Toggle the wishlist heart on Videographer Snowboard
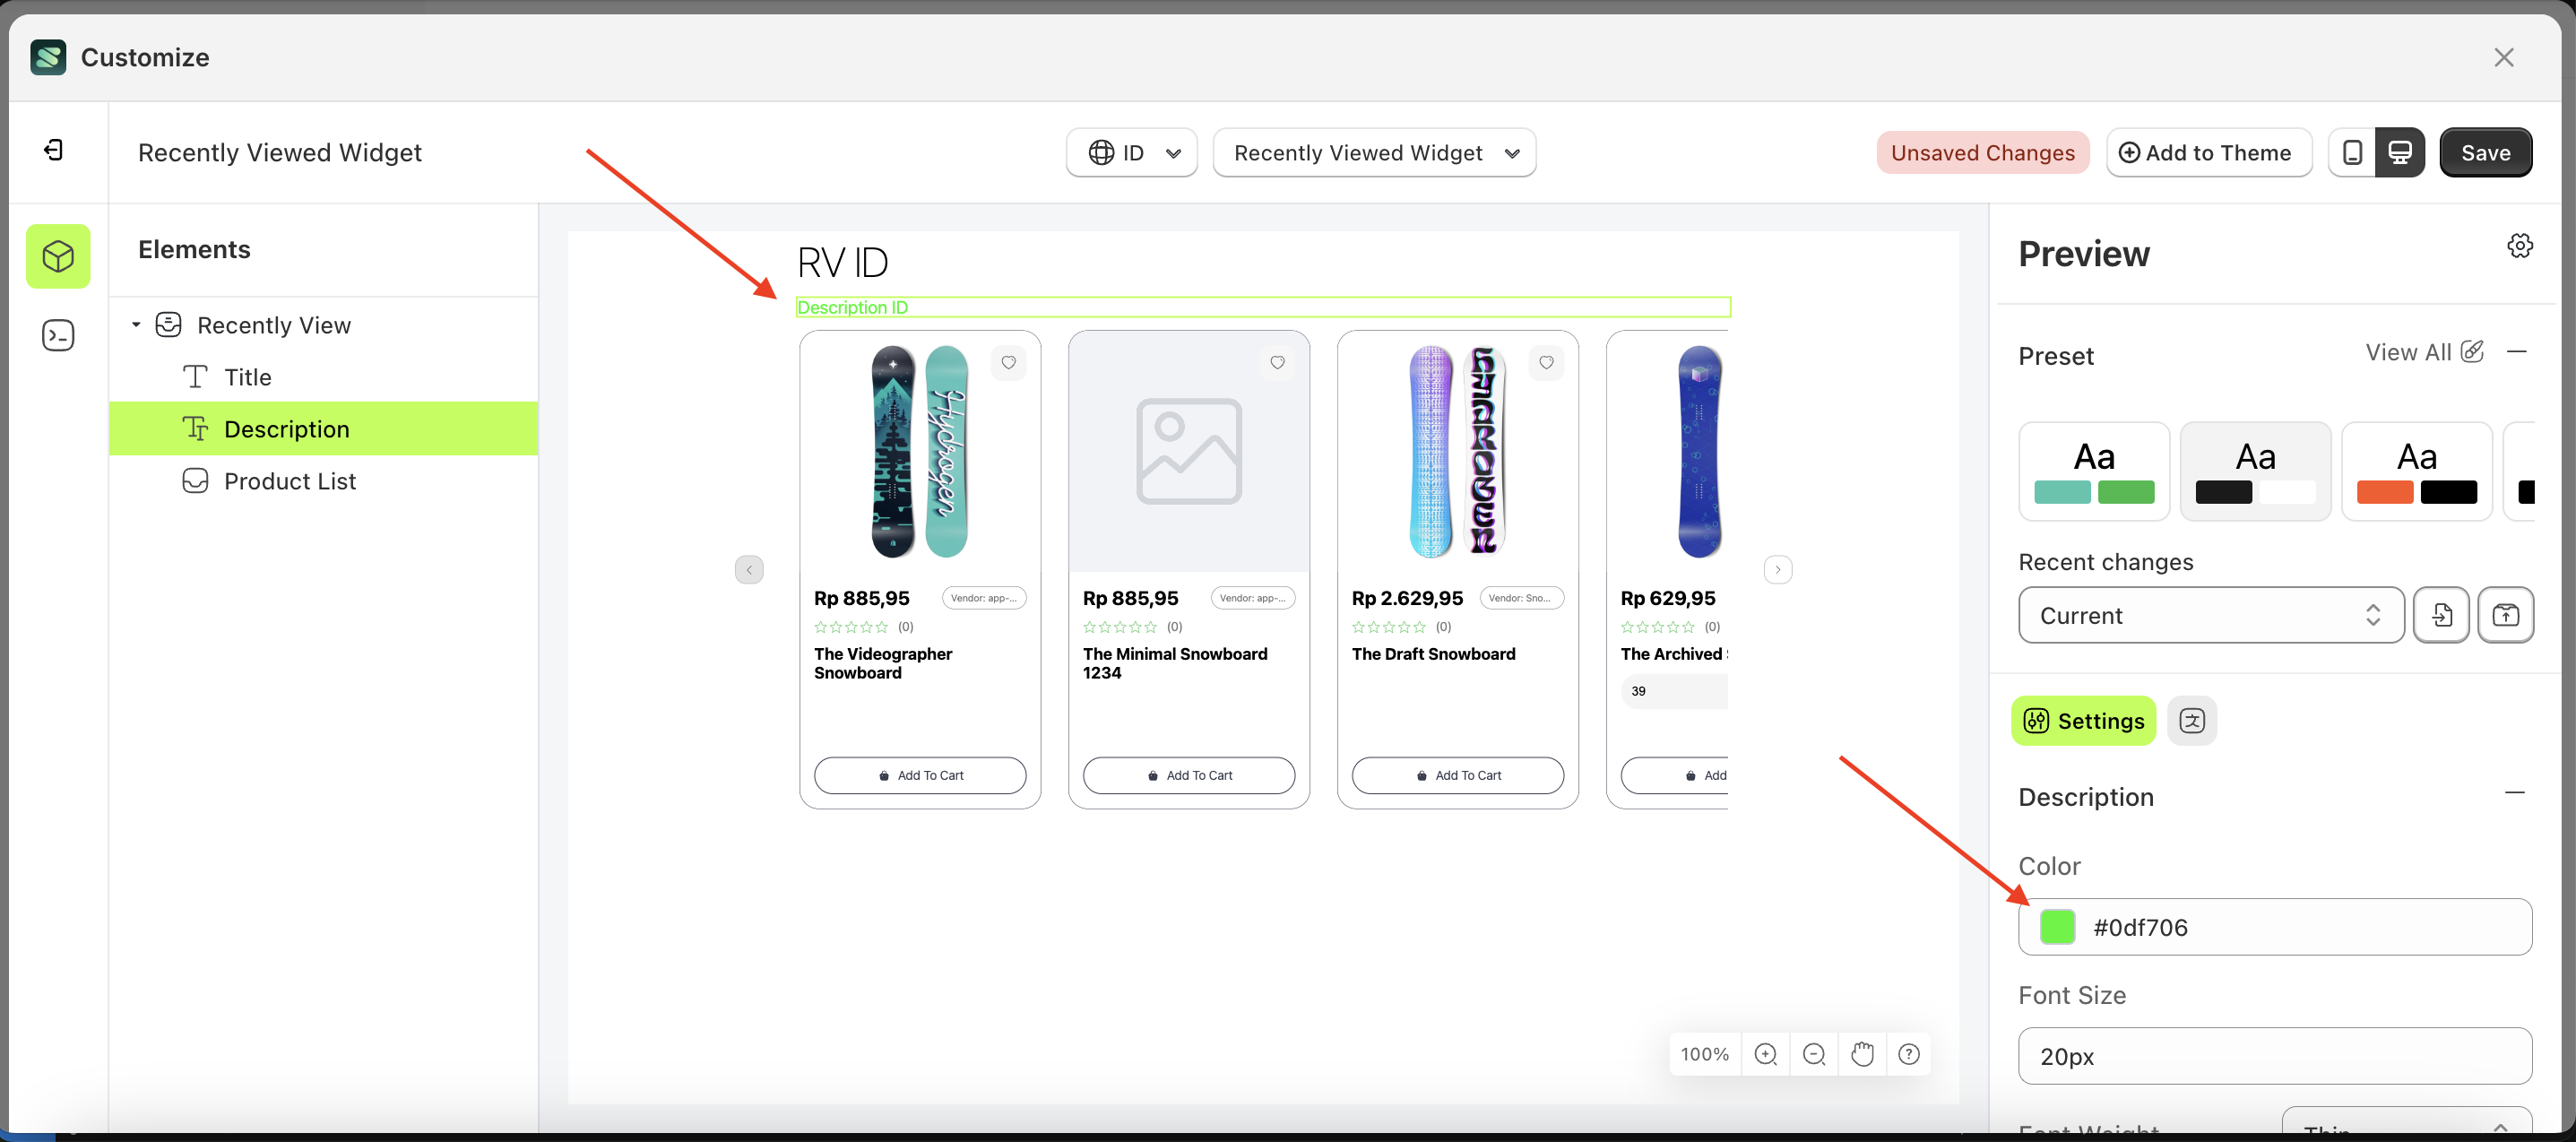 pyautogui.click(x=1008, y=362)
